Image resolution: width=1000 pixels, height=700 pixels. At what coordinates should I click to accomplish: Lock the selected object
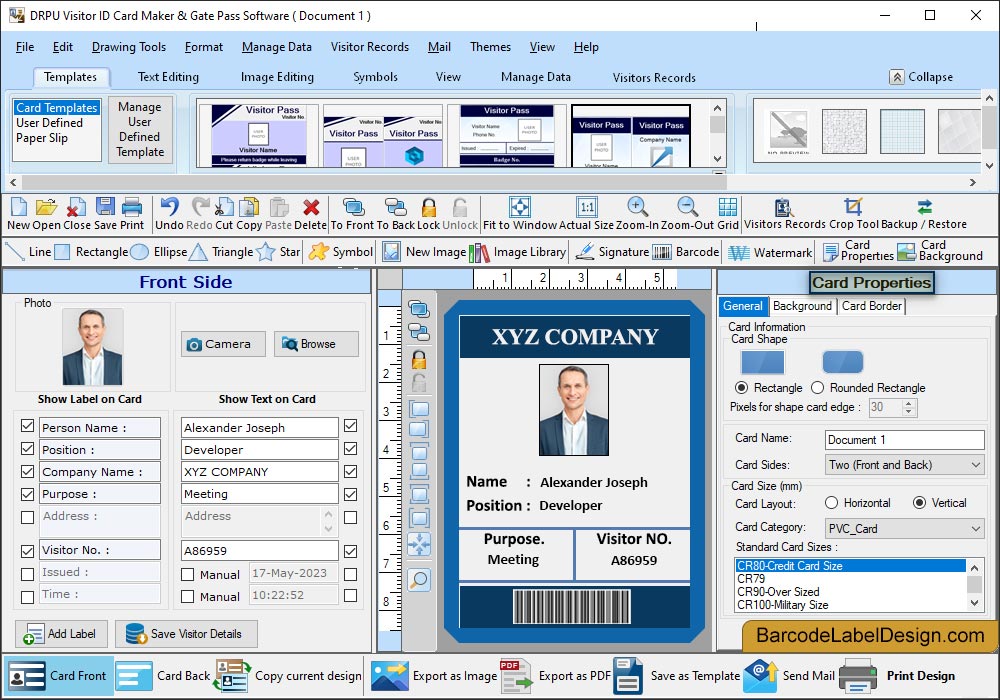(x=429, y=207)
